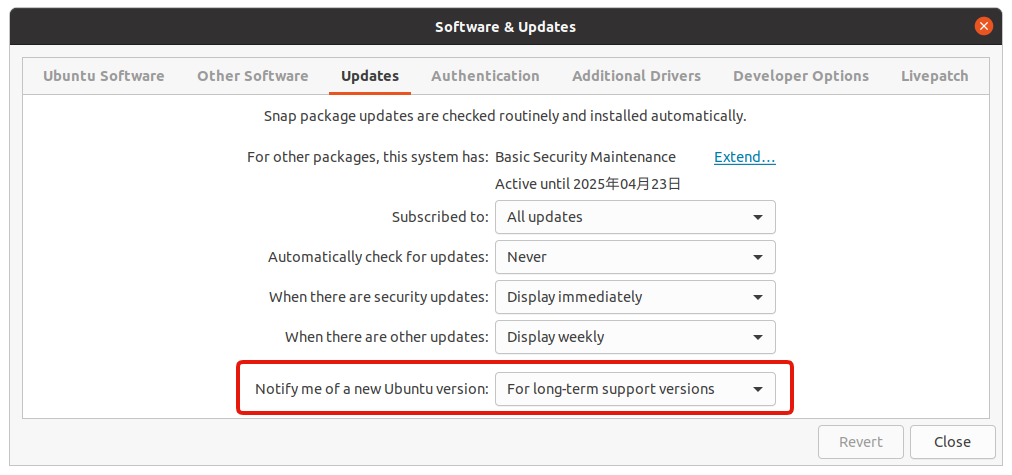Click the 'Subscribed to:' label
The height and width of the screenshot is (475, 1012).
click(440, 217)
